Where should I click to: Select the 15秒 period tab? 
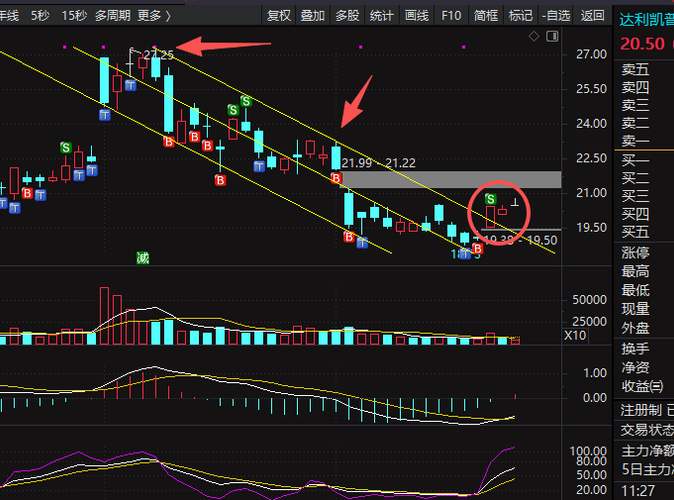click(74, 16)
